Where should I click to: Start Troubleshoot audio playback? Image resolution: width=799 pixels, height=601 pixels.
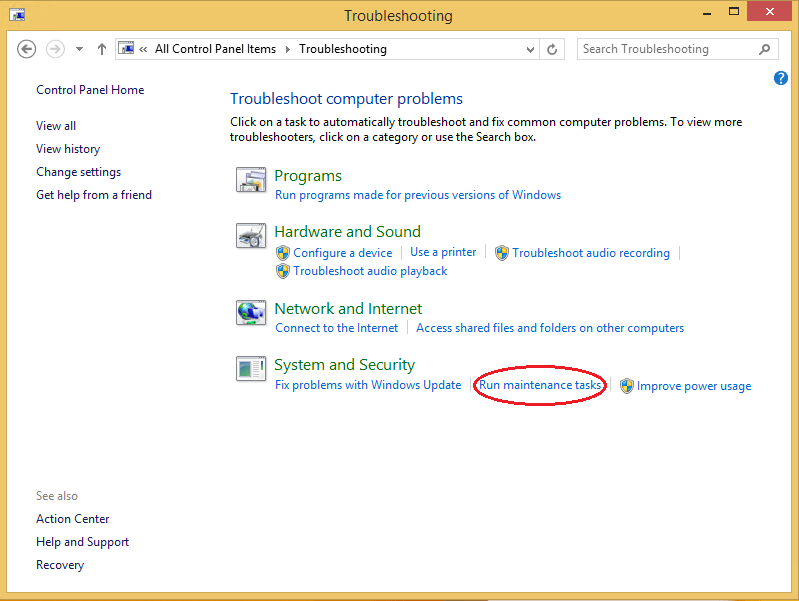[x=370, y=271]
